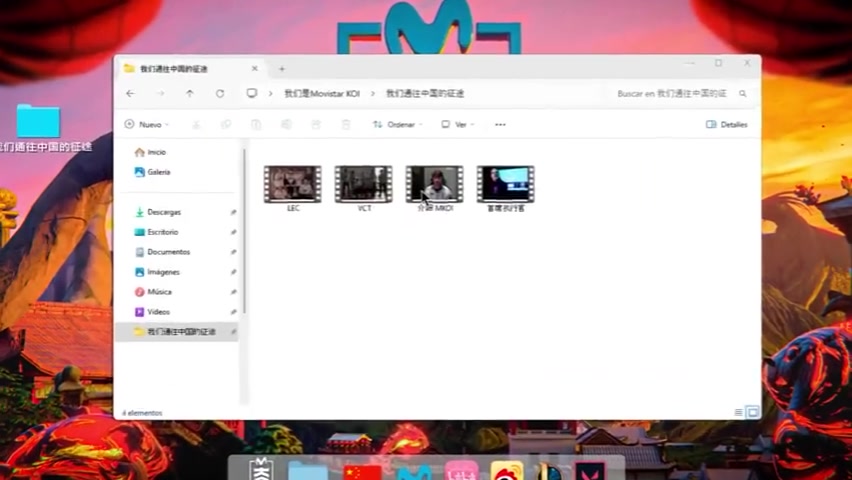The width and height of the screenshot is (852, 480).
Task: Open the China flag icon in the dock
Action: (x=362, y=472)
